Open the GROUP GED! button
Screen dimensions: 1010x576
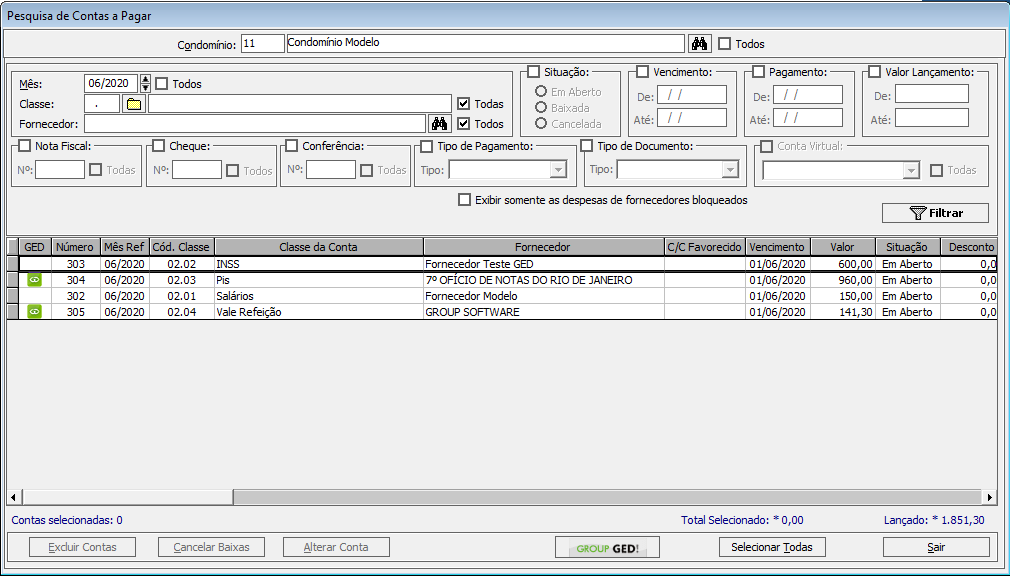click(x=607, y=548)
